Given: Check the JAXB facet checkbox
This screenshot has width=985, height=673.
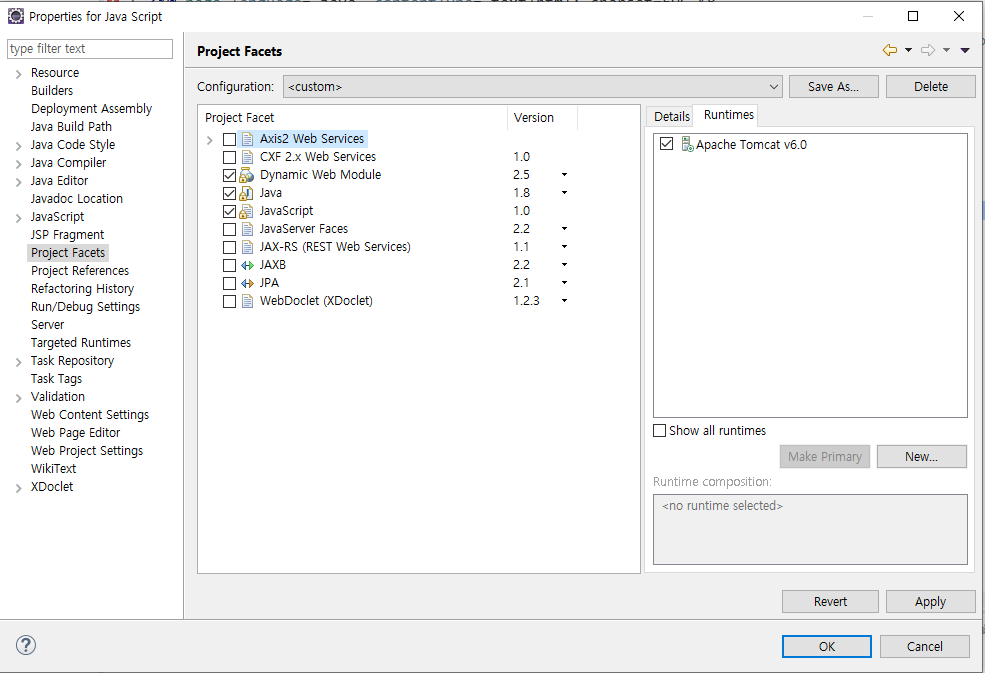Looking at the screenshot, I should (229, 265).
